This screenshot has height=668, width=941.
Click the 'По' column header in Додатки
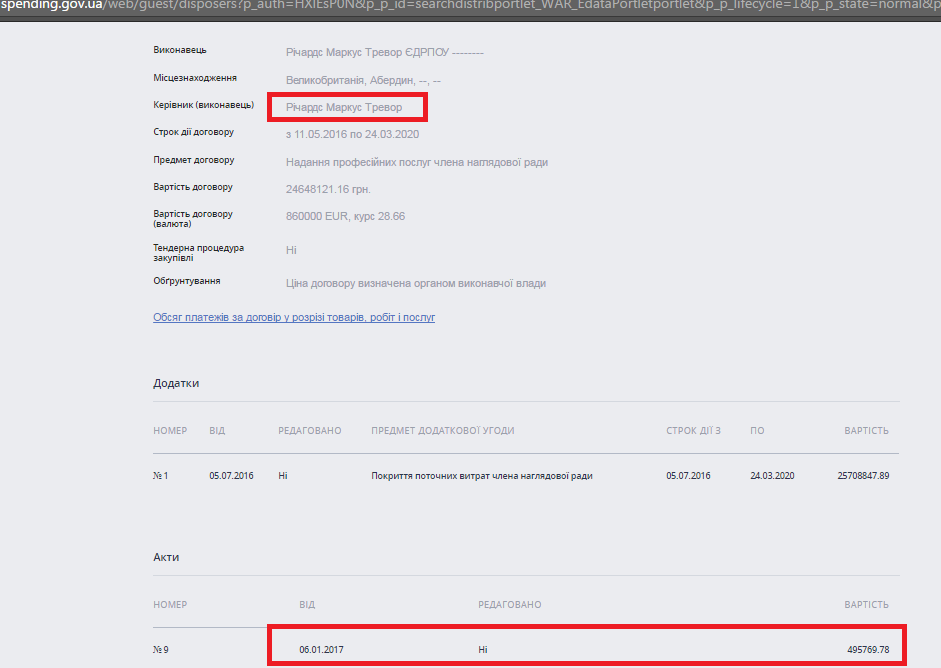(757, 431)
